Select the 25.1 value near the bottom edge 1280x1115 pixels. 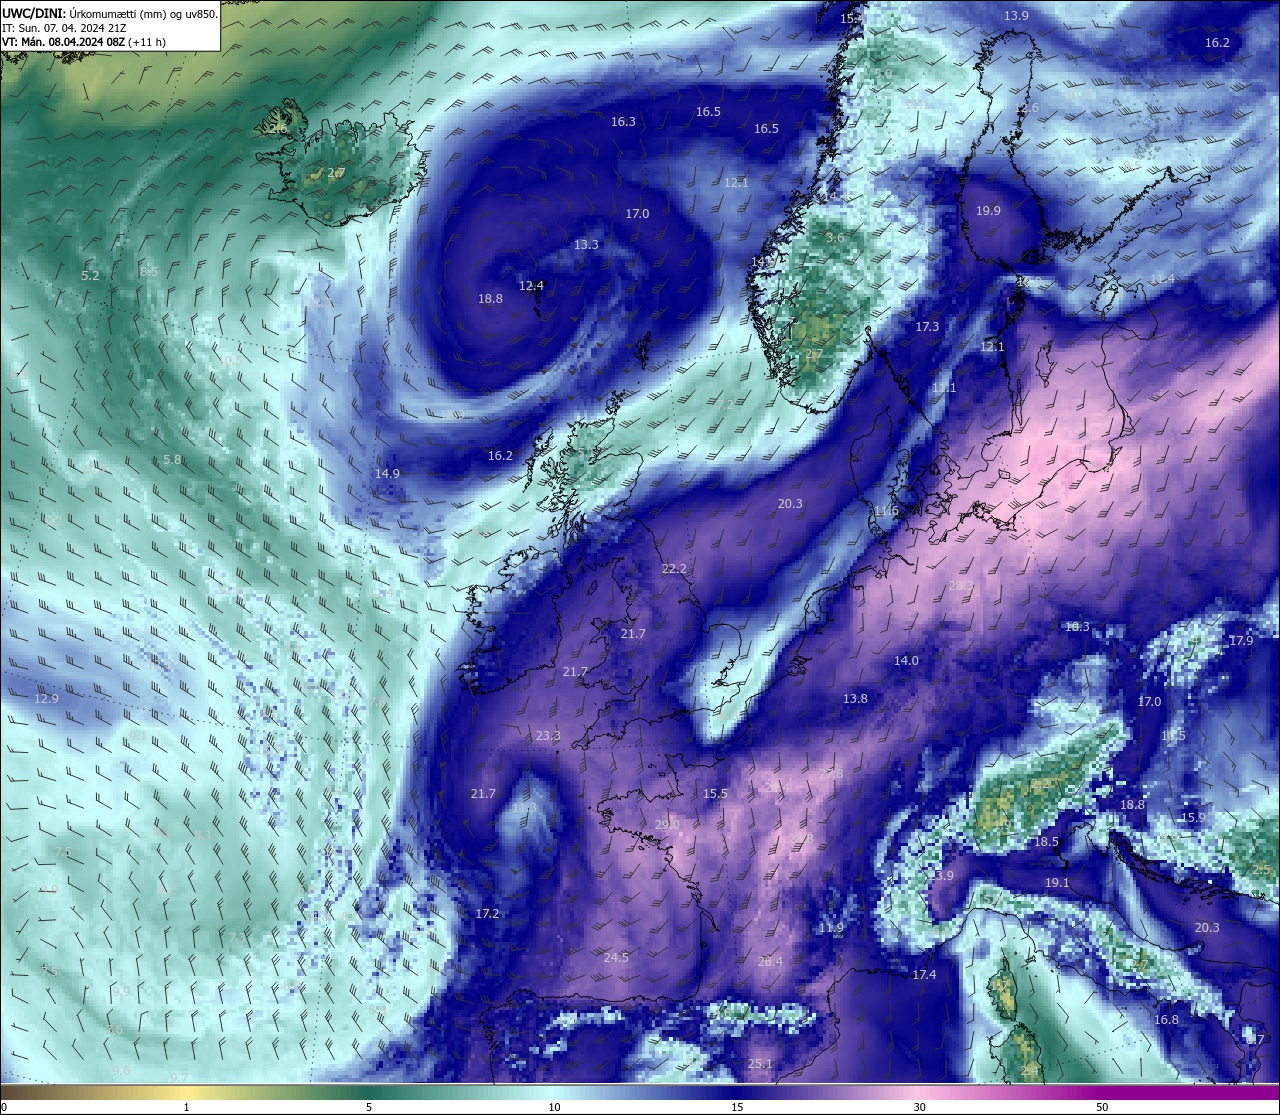coord(760,1063)
